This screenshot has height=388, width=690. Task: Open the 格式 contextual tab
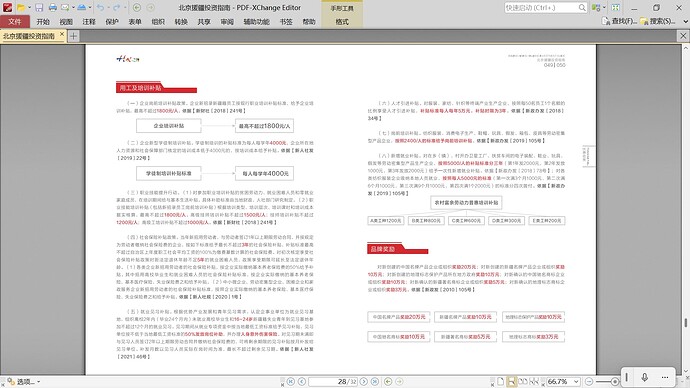point(342,22)
